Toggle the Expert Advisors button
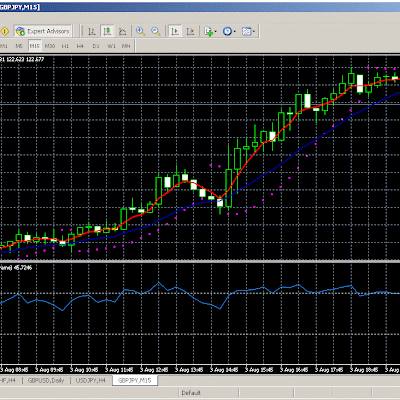The width and height of the screenshot is (400, 400). pos(43,31)
